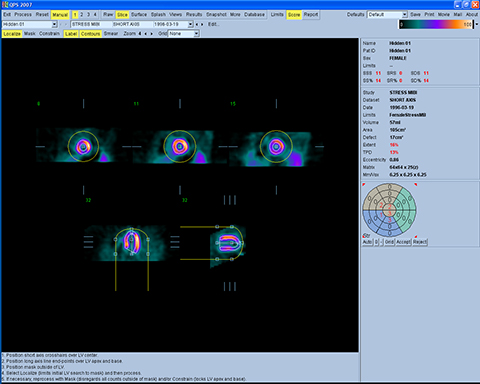The height and width of the screenshot is (384, 480).
Task: Open the Database page
Action: [254, 15]
